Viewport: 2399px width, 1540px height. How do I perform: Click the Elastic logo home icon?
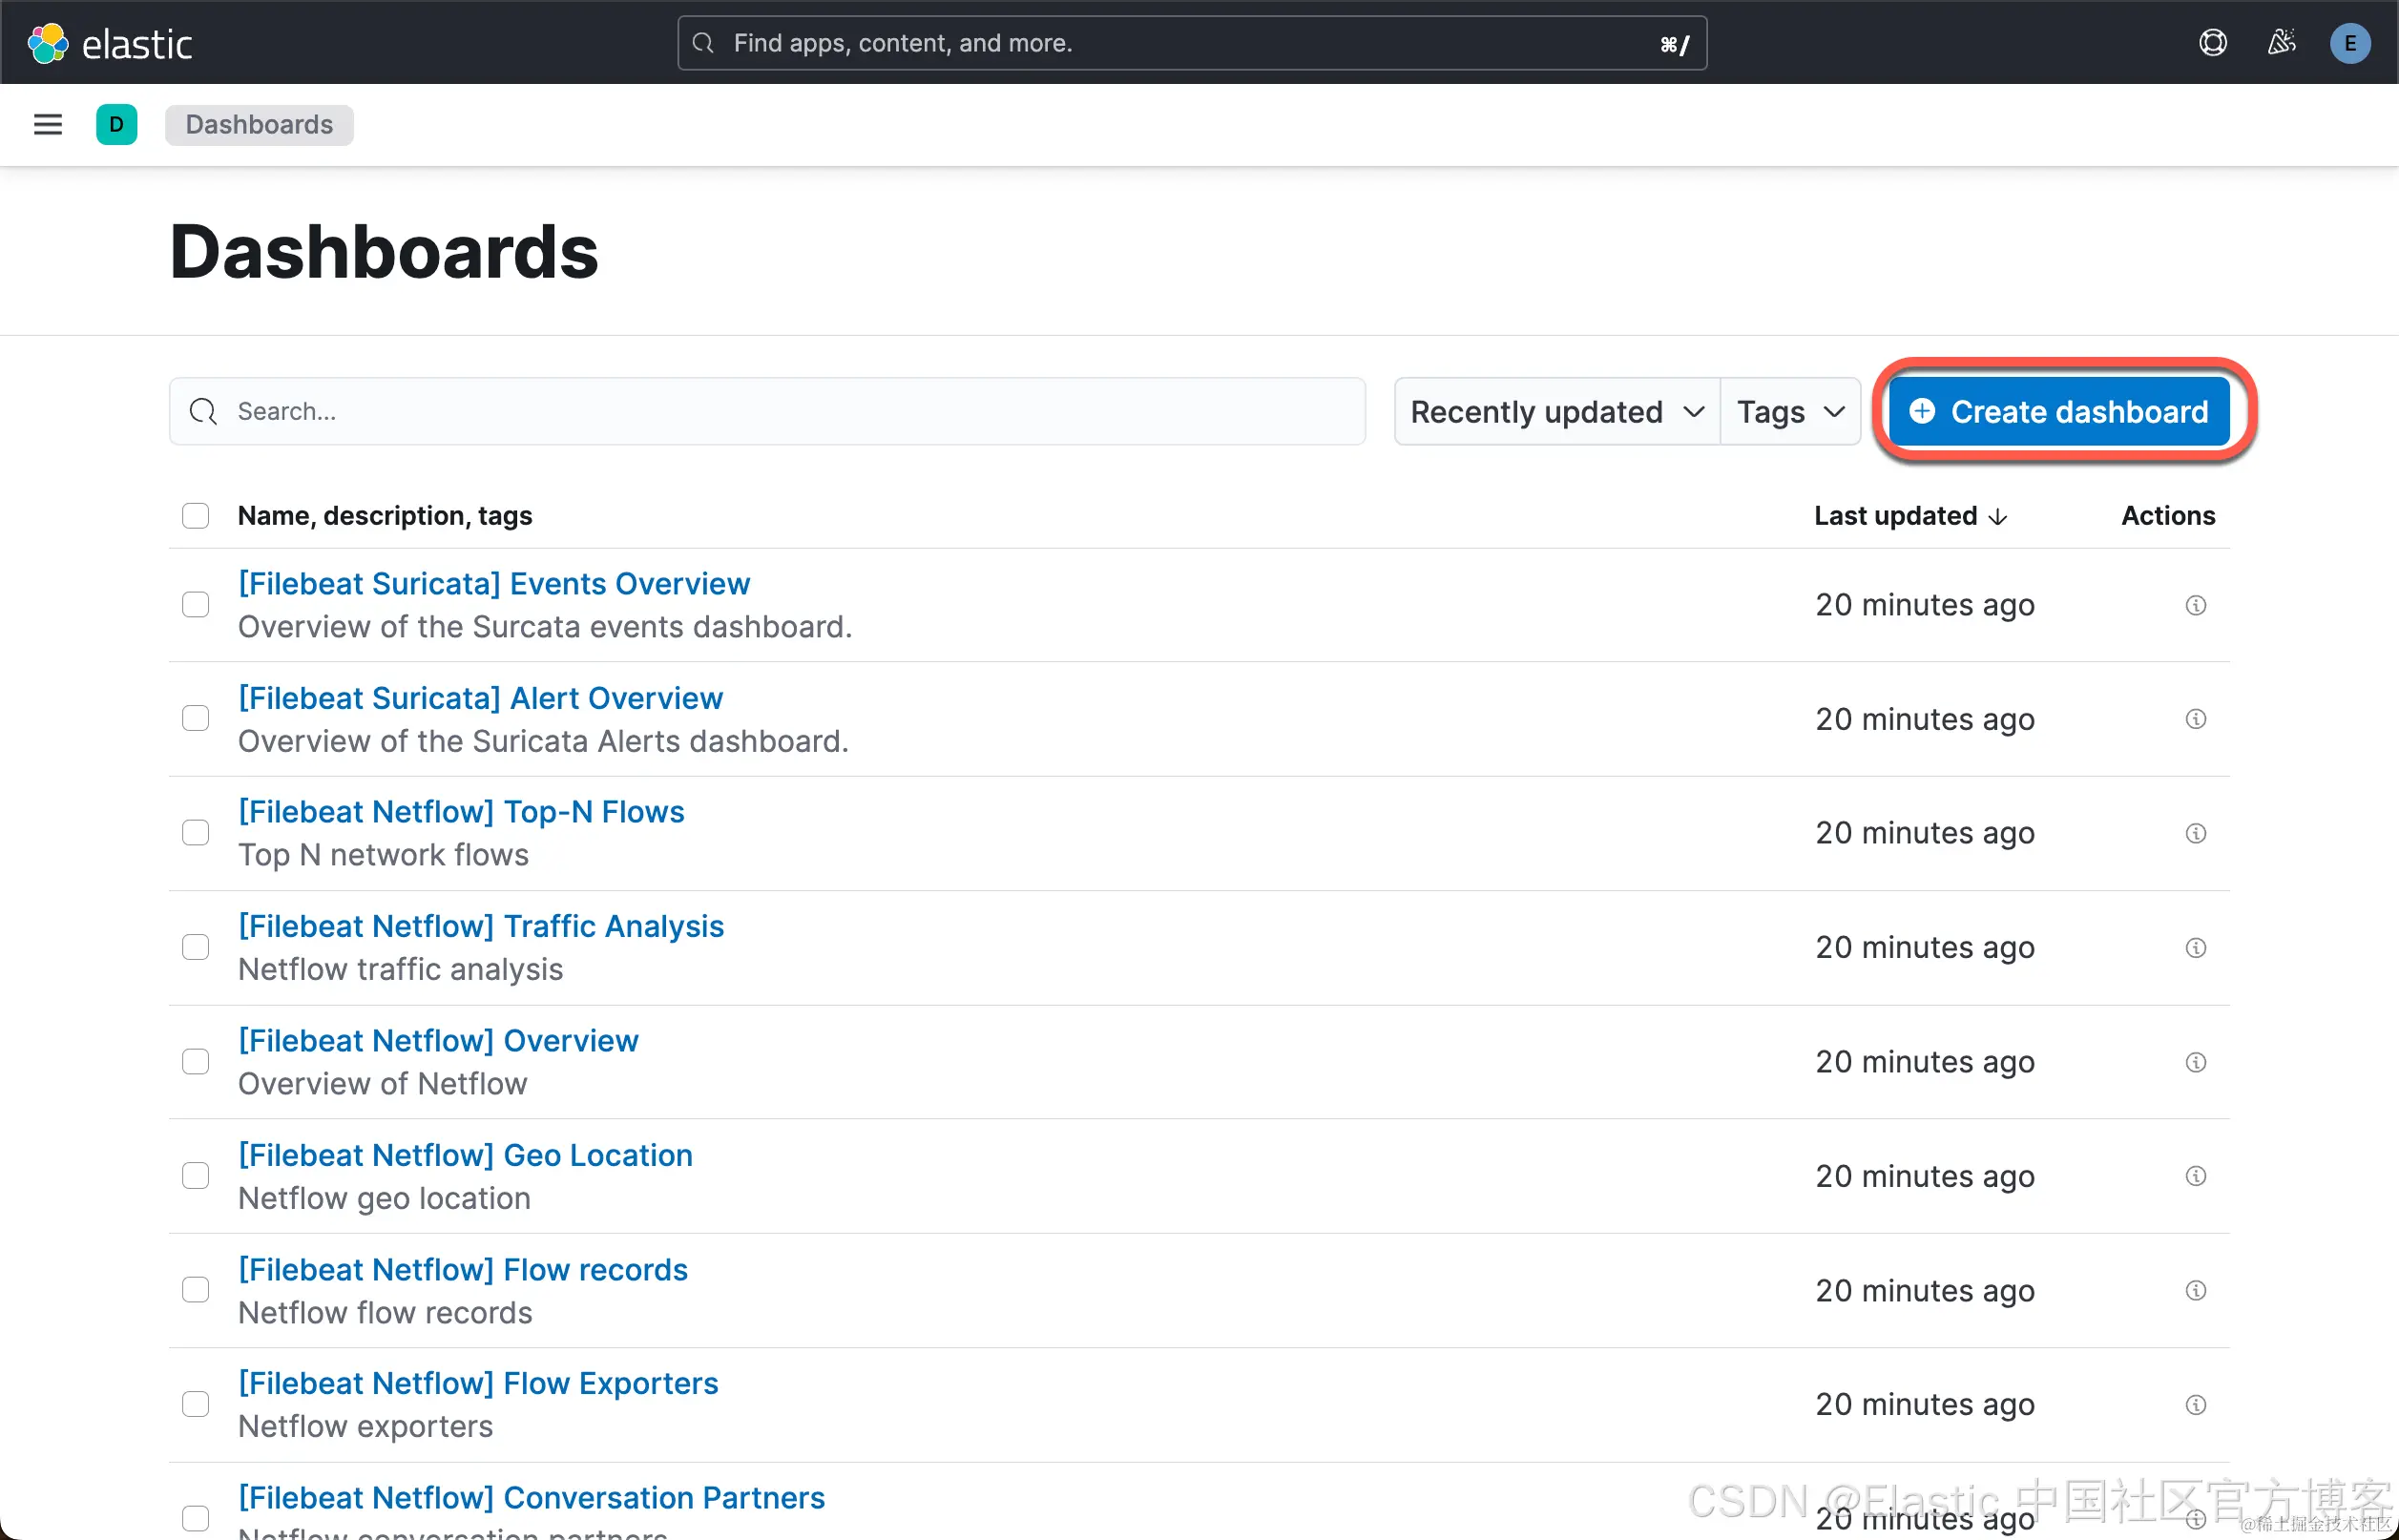point(48,43)
